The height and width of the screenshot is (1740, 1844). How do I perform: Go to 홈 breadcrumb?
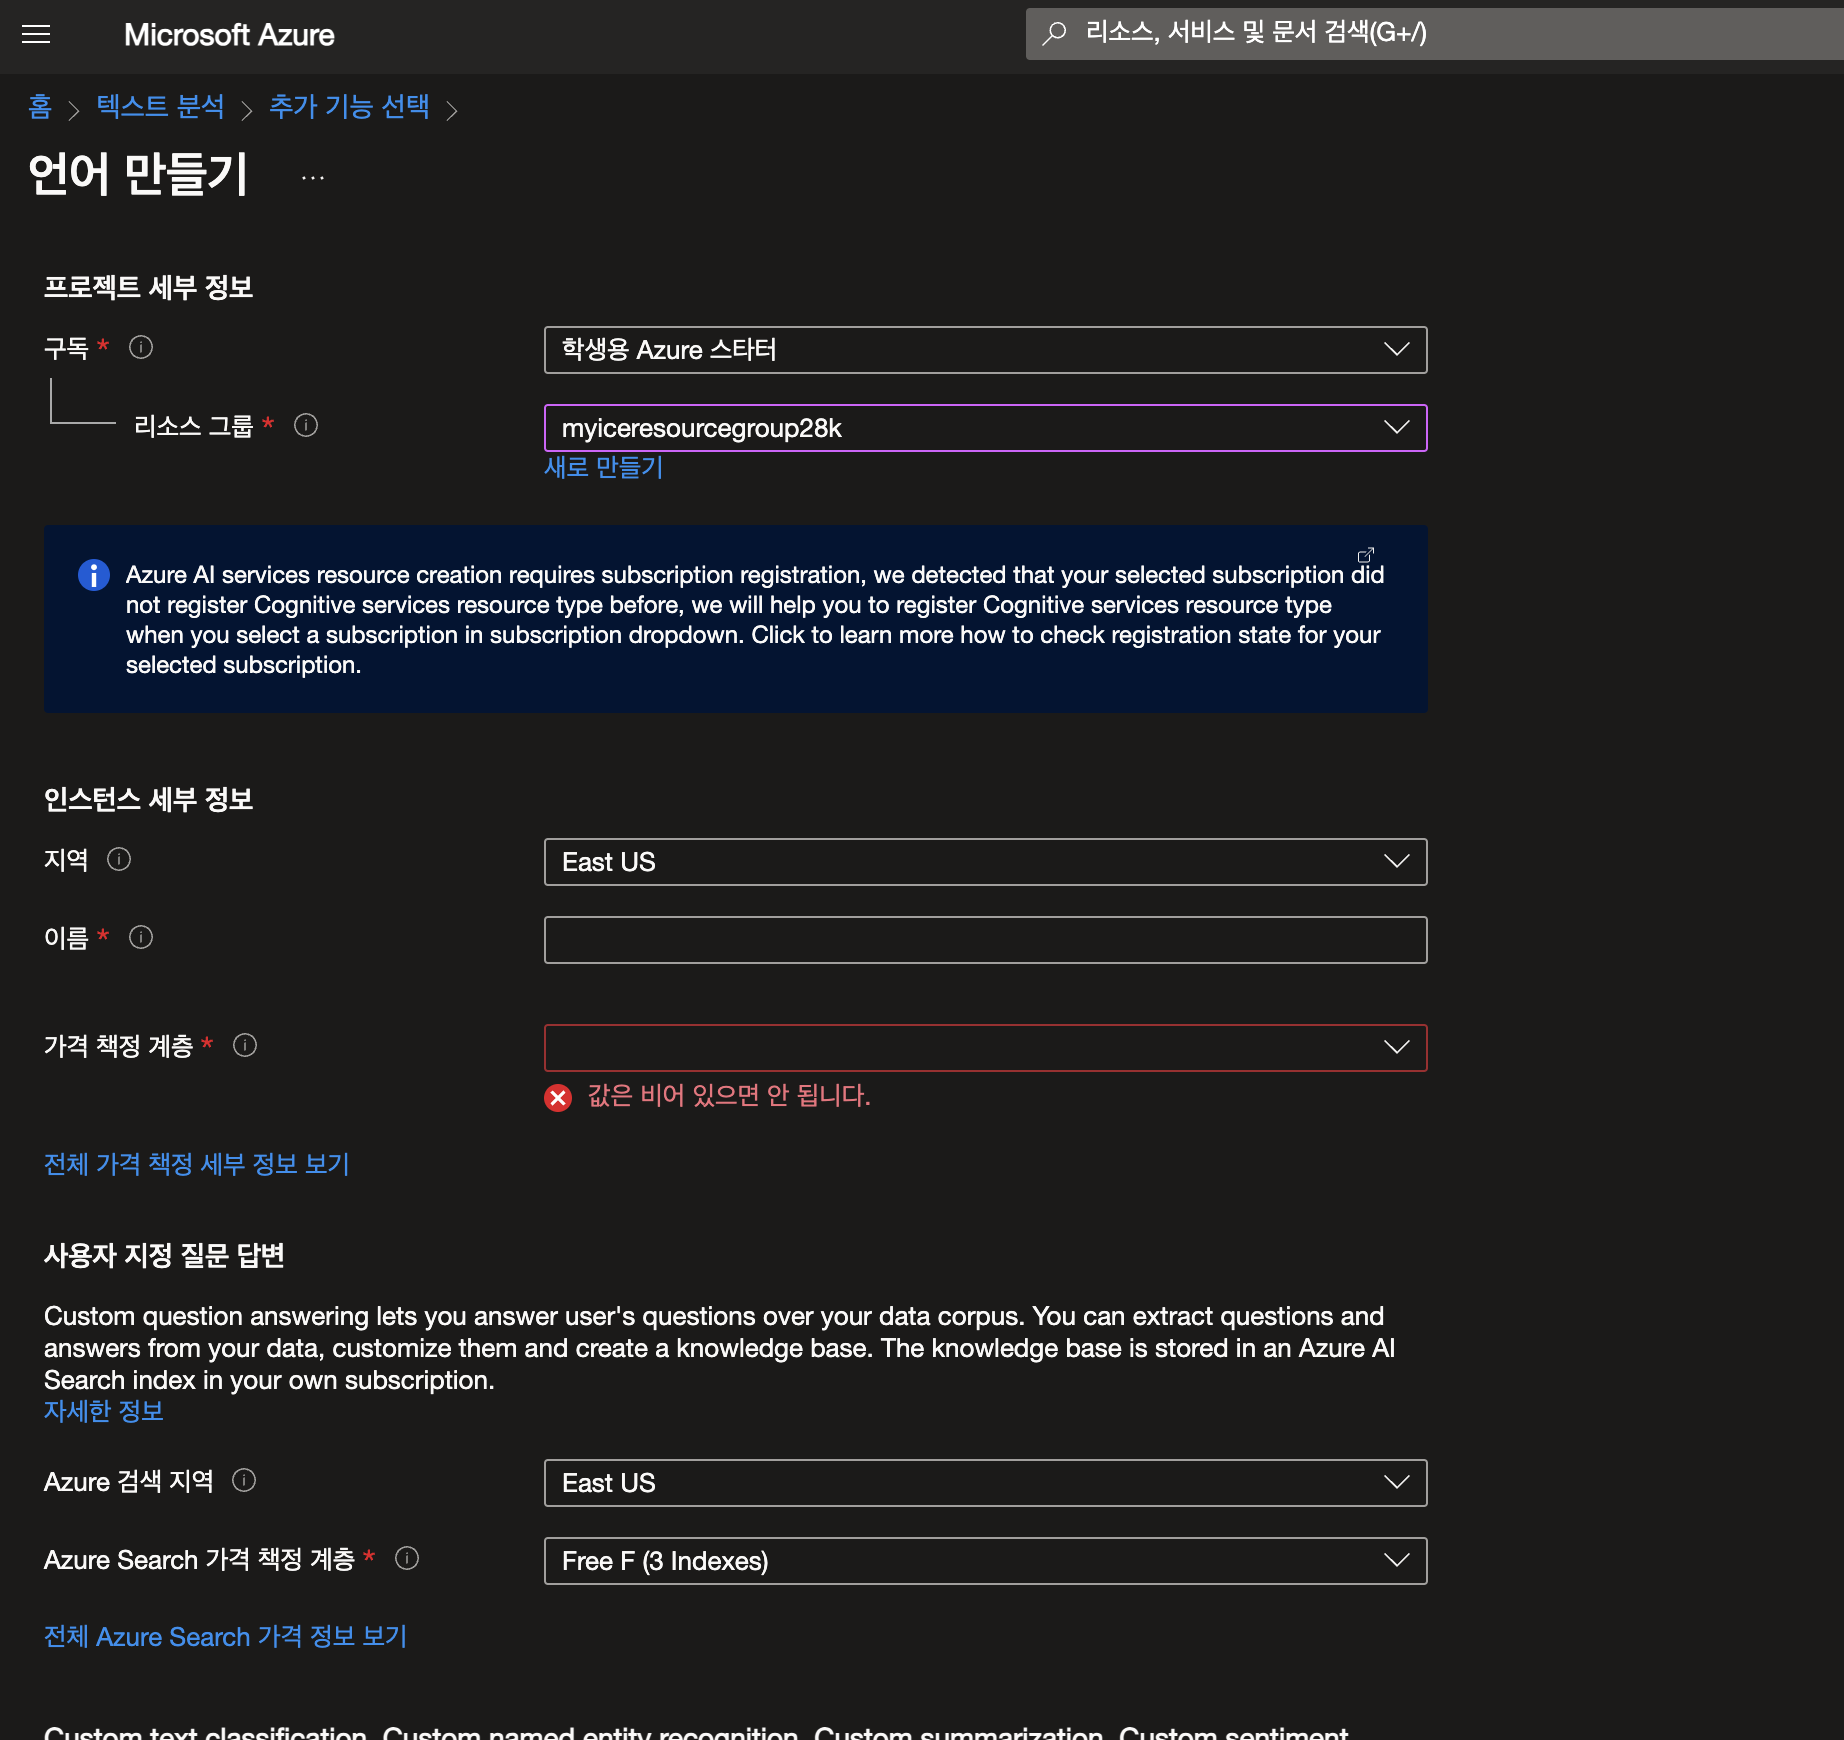(x=40, y=107)
